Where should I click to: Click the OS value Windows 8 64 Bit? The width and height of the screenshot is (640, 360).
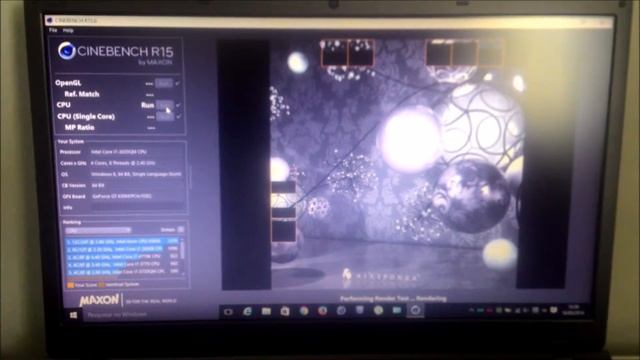136,174
